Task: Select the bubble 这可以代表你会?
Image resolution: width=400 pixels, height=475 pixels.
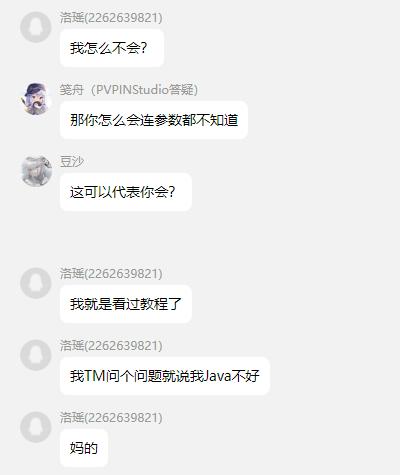Action: click(126, 192)
